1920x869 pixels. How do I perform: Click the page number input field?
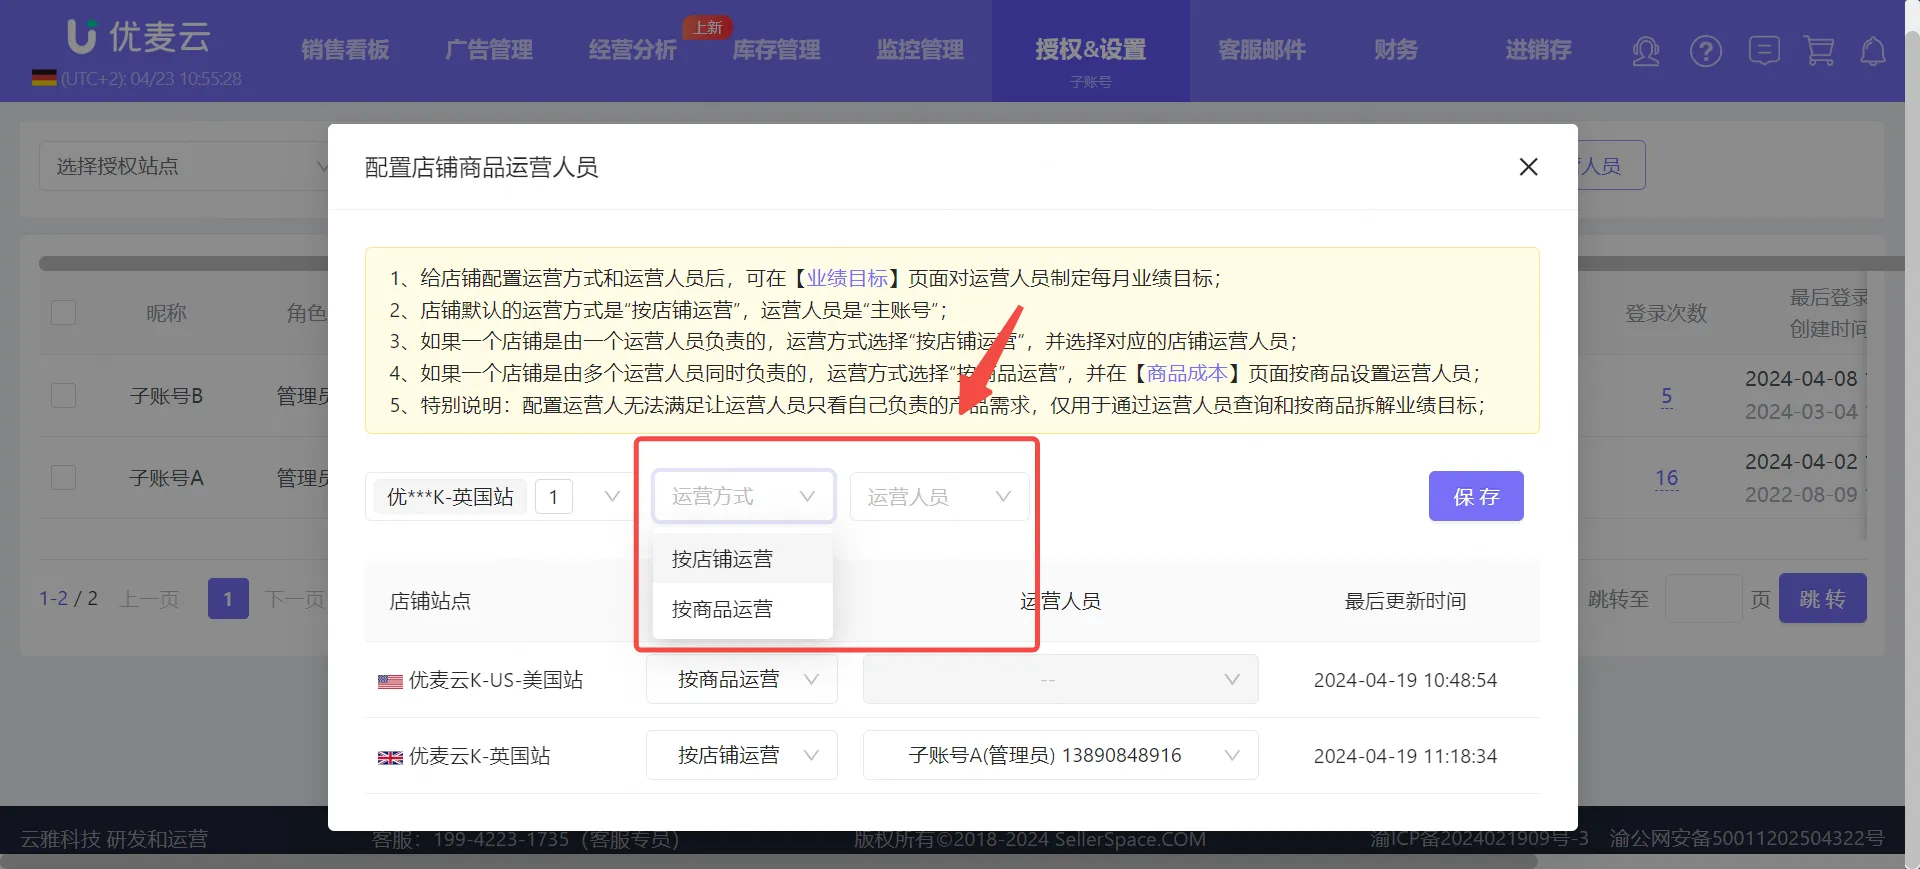click(1704, 598)
